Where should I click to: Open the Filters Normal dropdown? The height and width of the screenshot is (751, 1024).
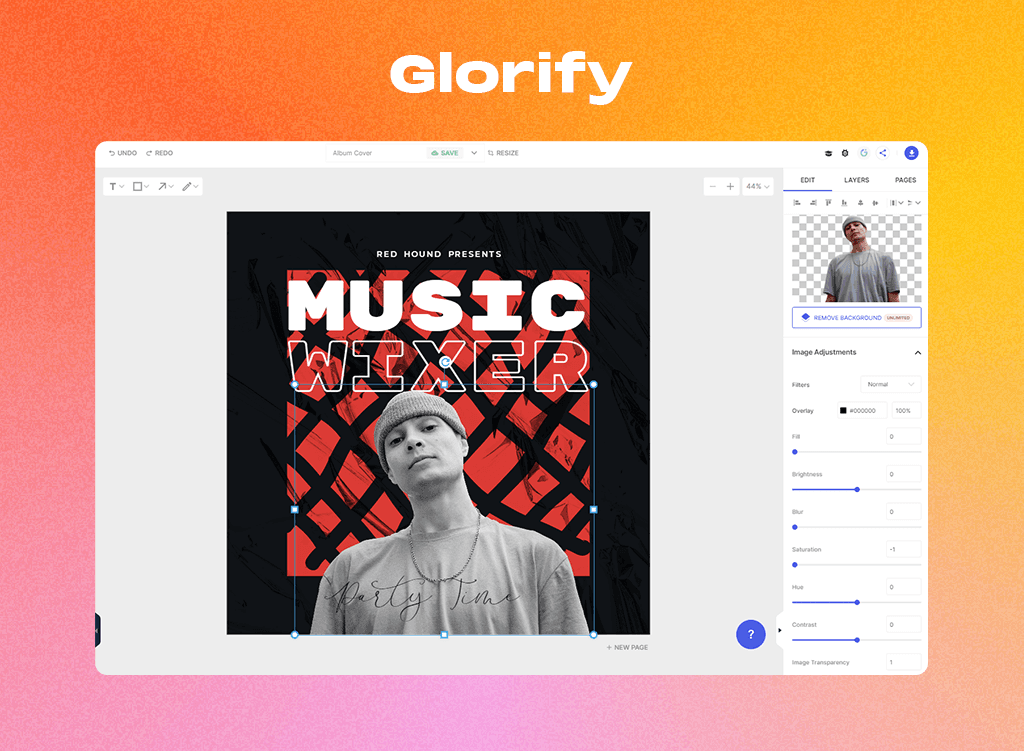890,385
